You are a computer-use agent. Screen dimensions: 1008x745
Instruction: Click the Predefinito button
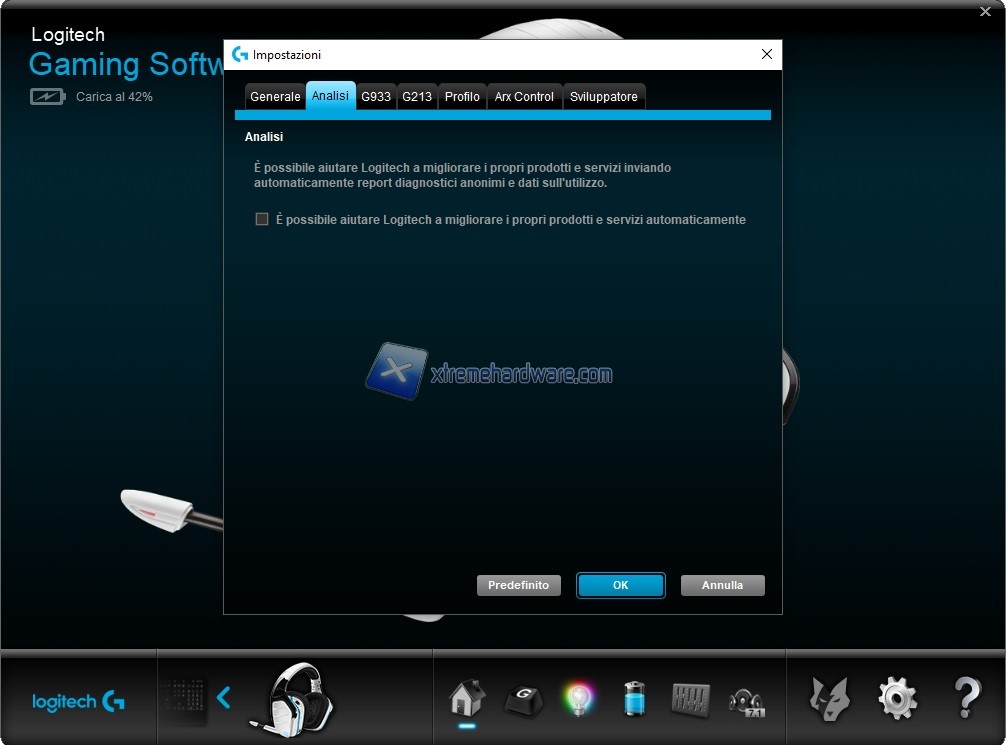pos(518,585)
